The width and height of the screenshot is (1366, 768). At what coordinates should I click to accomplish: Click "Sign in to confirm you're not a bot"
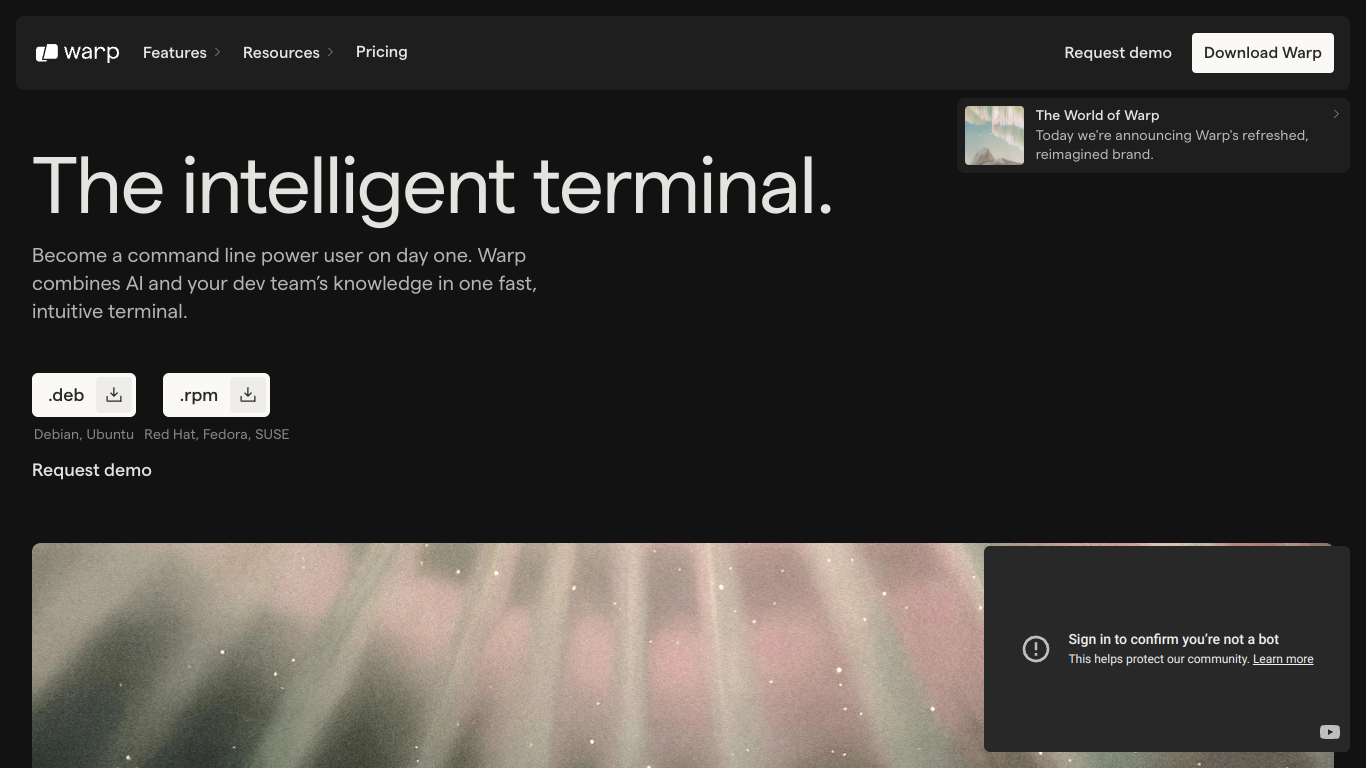tap(1174, 639)
